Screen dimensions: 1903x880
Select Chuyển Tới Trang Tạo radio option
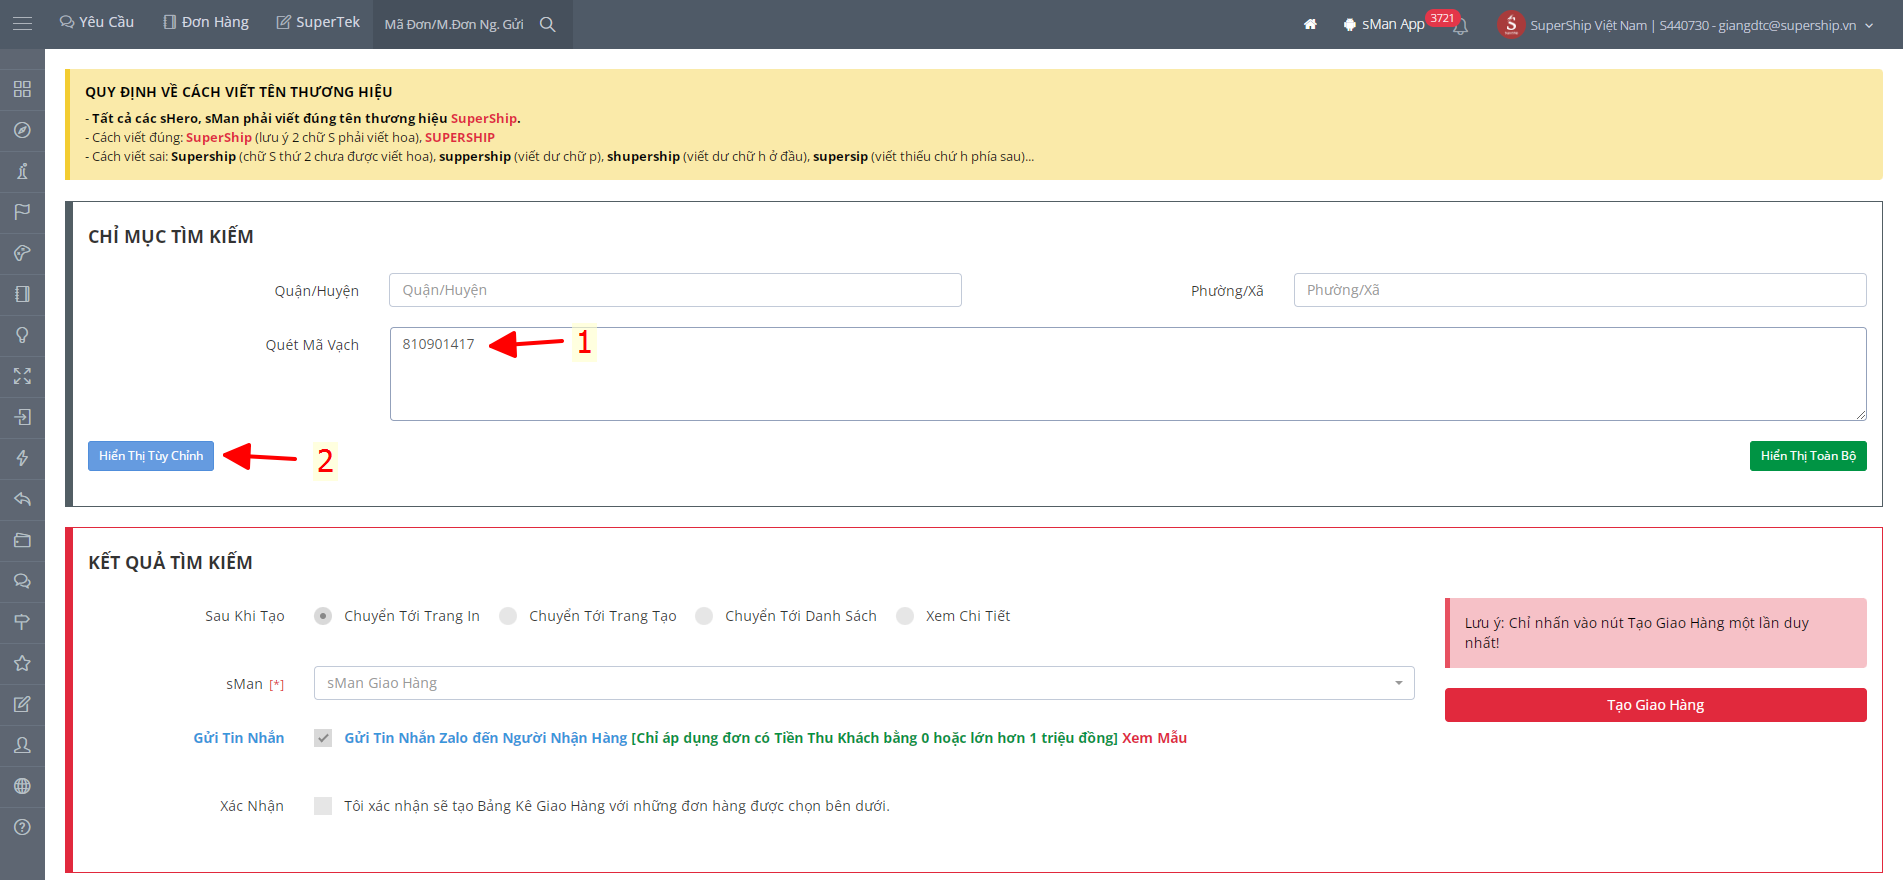click(x=508, y=616)
